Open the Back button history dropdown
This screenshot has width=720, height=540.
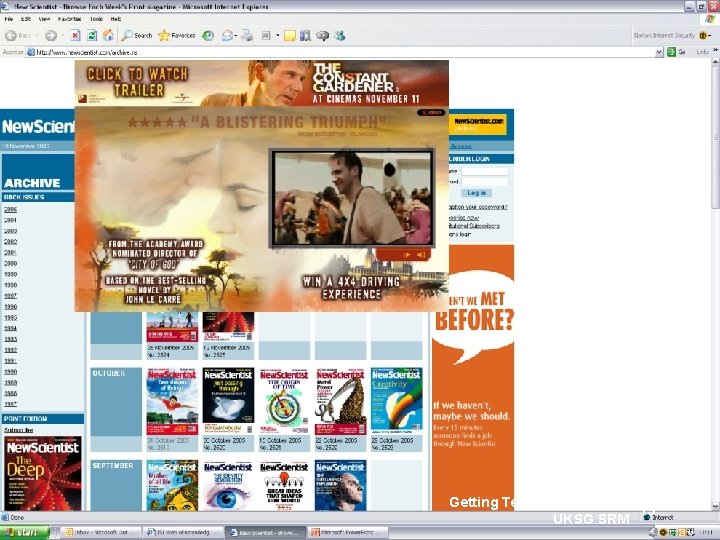point(37,35)
